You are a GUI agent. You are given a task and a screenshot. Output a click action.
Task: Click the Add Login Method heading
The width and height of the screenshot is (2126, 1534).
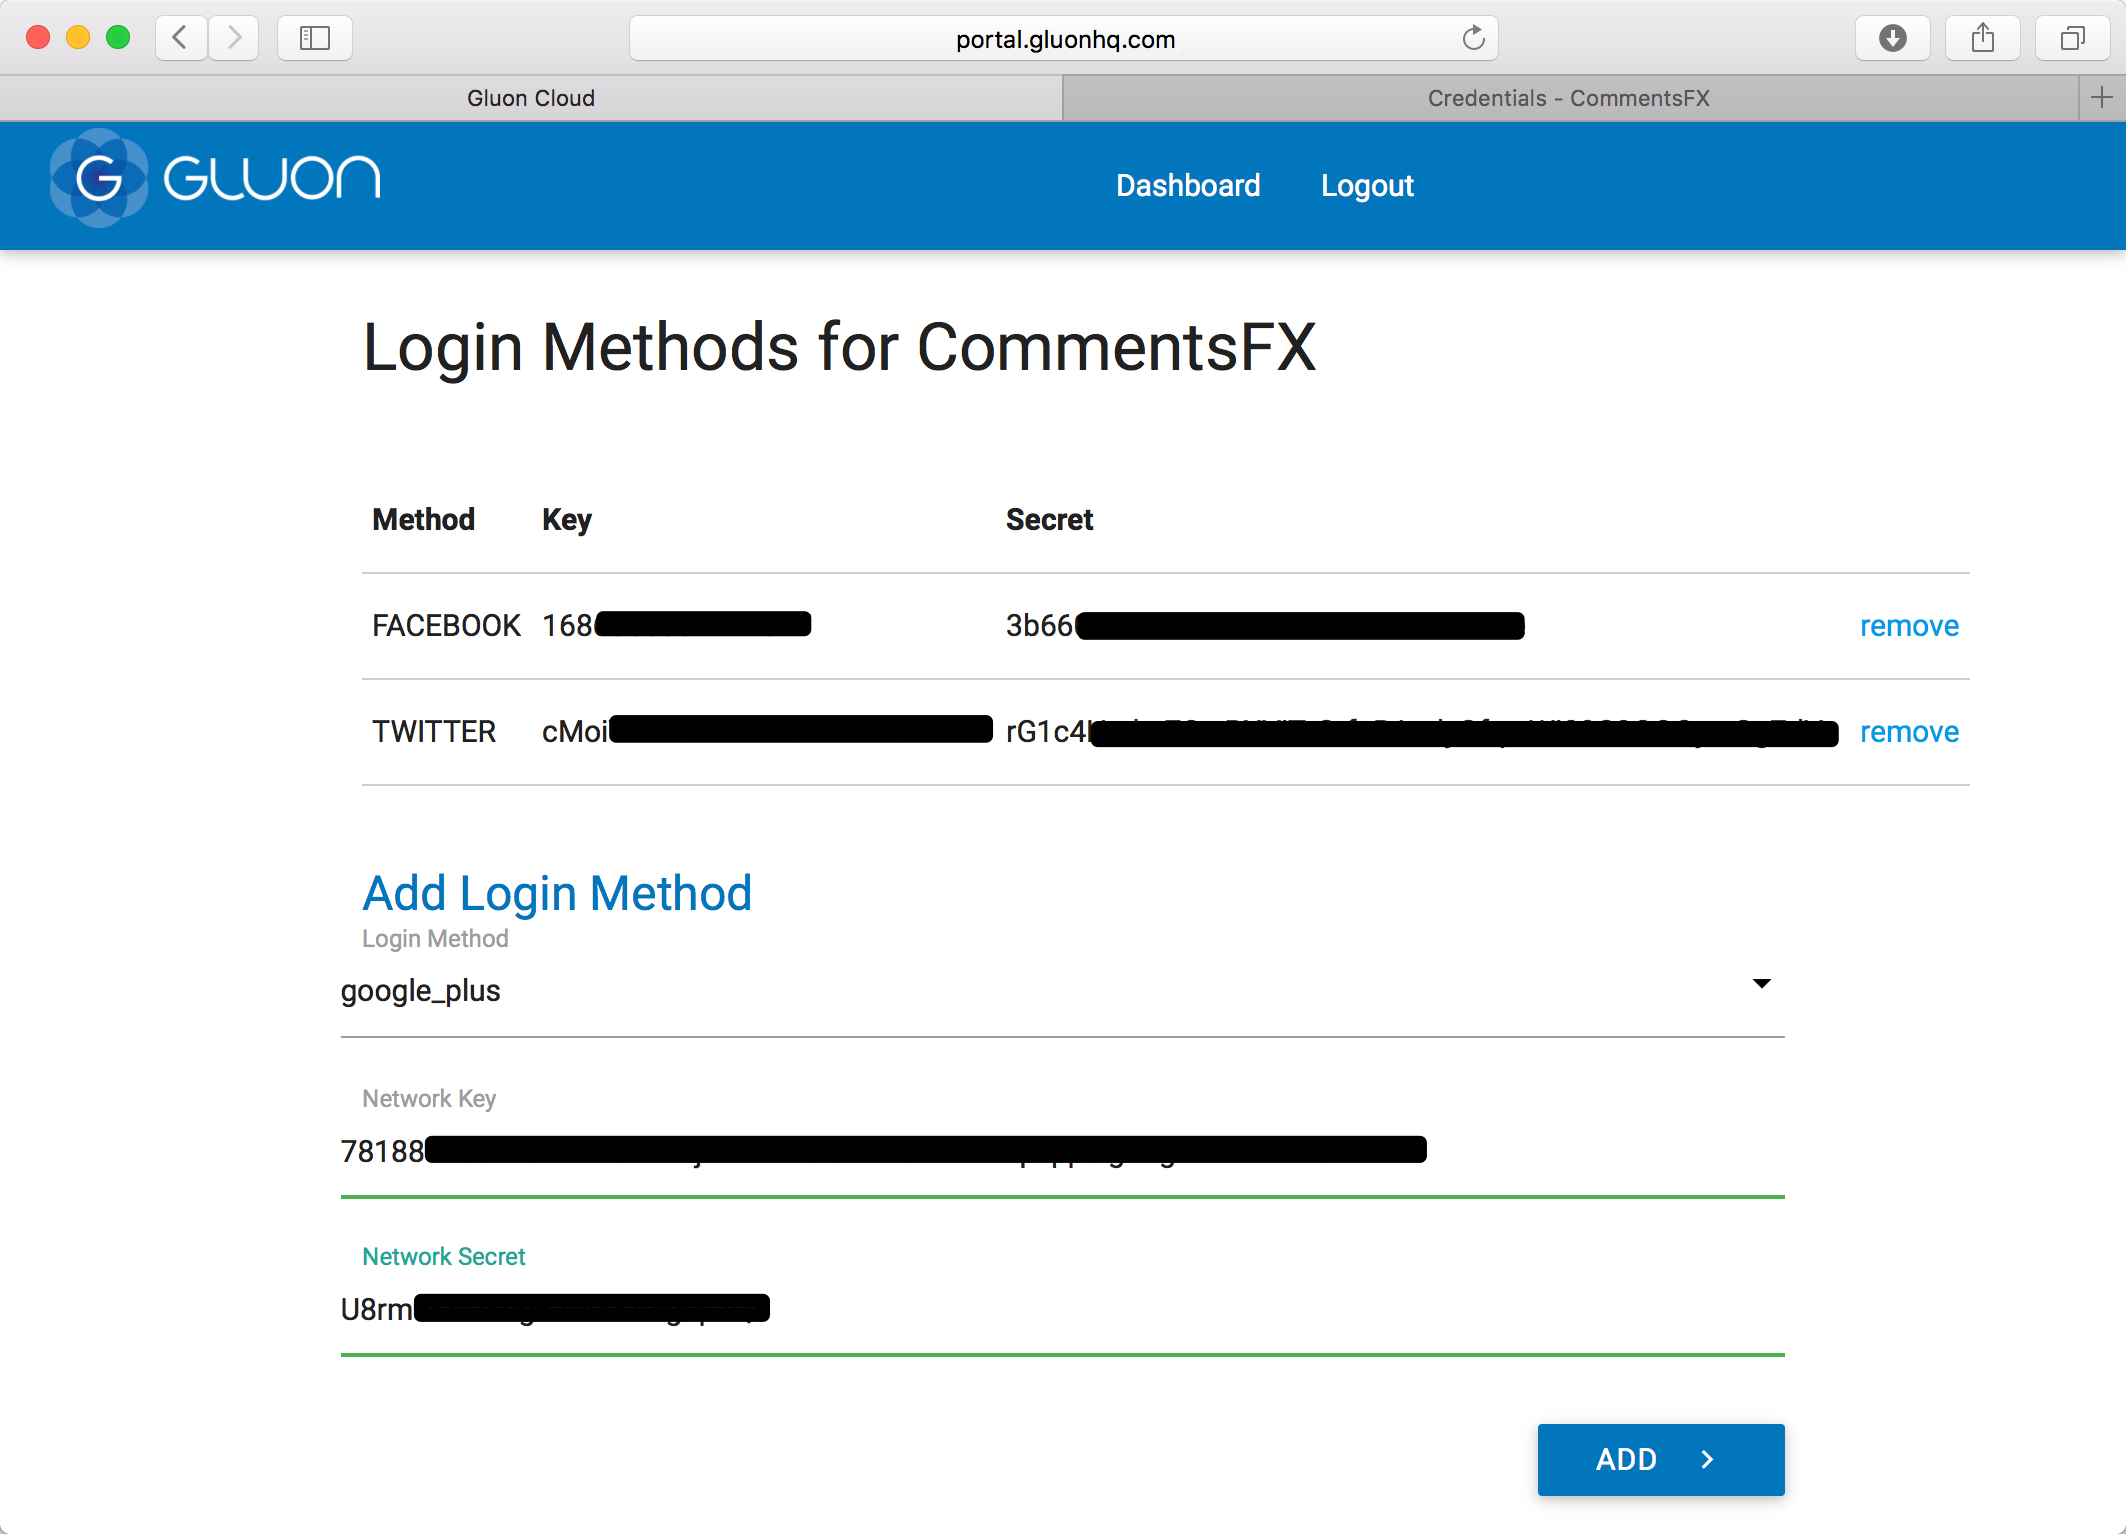557,893
